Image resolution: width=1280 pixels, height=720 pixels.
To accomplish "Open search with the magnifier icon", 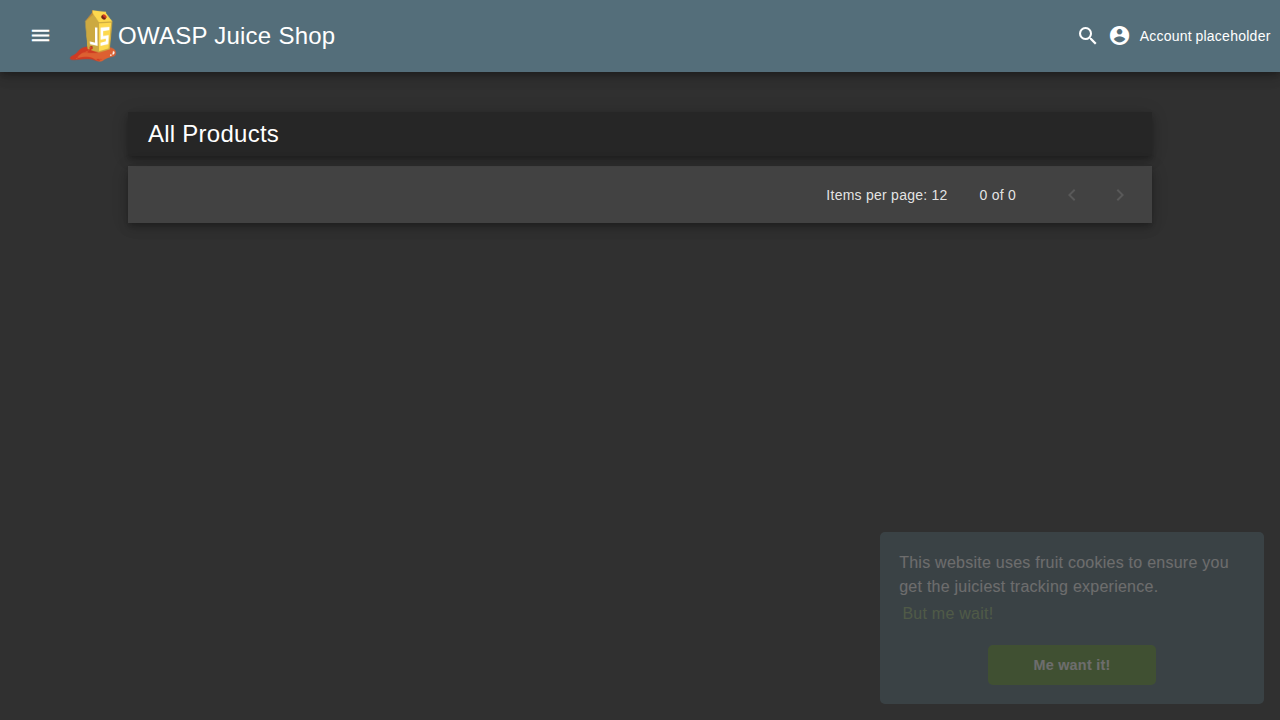I will (1087, 36).
